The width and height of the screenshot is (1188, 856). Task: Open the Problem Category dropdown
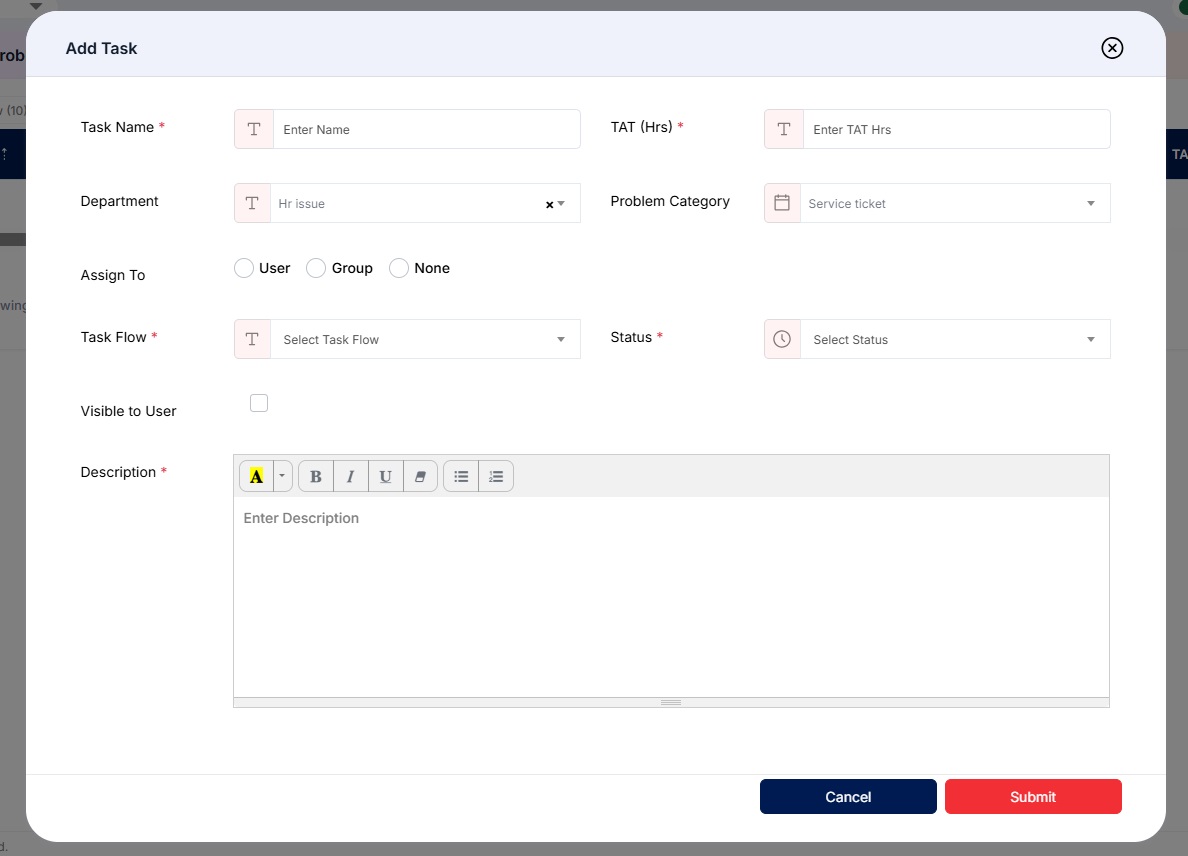pos(955,203)
